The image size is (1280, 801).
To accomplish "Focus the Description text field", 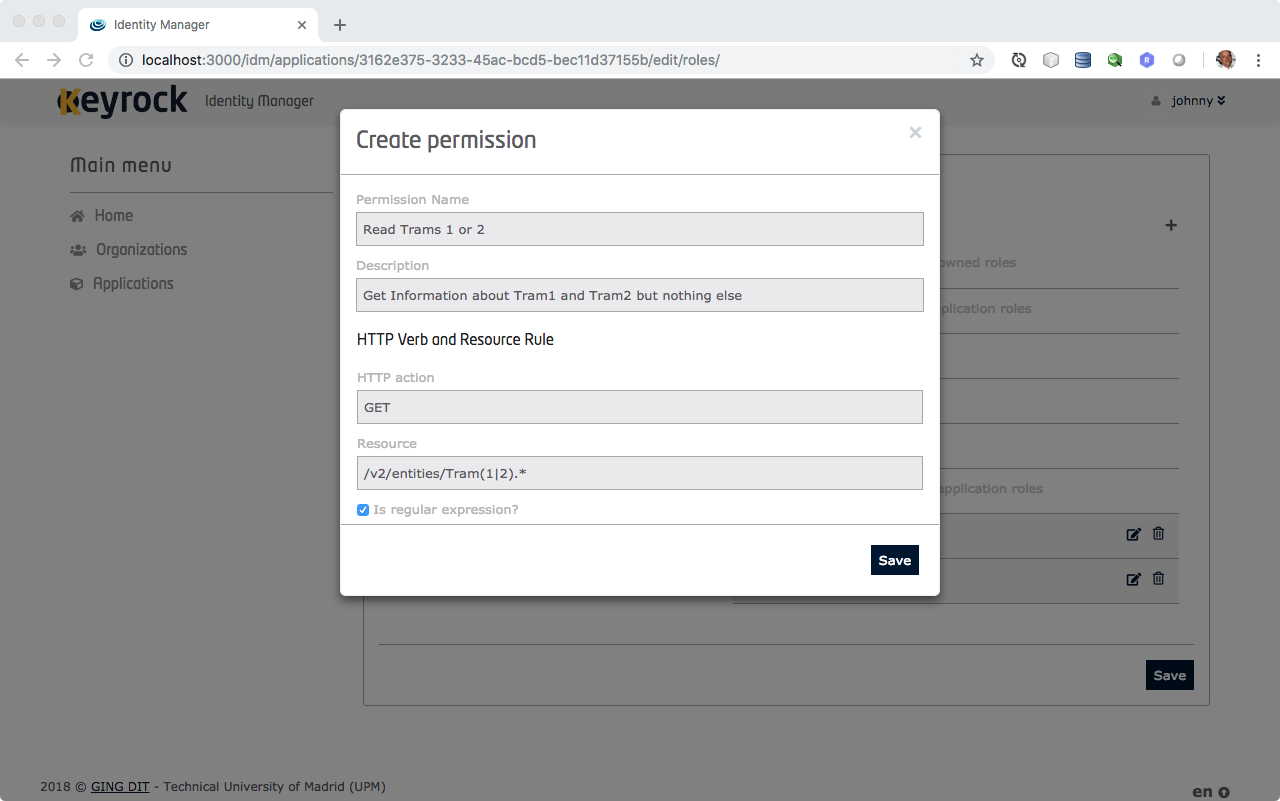I will tap(640, 295).
